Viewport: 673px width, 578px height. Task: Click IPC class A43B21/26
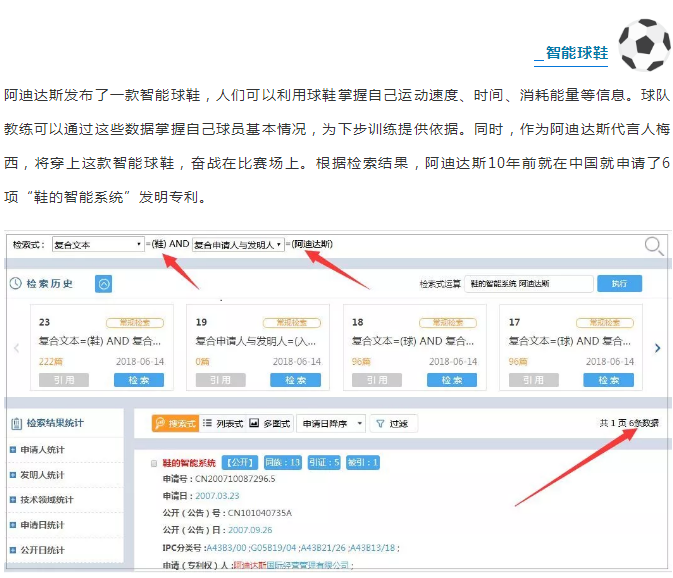323,548
